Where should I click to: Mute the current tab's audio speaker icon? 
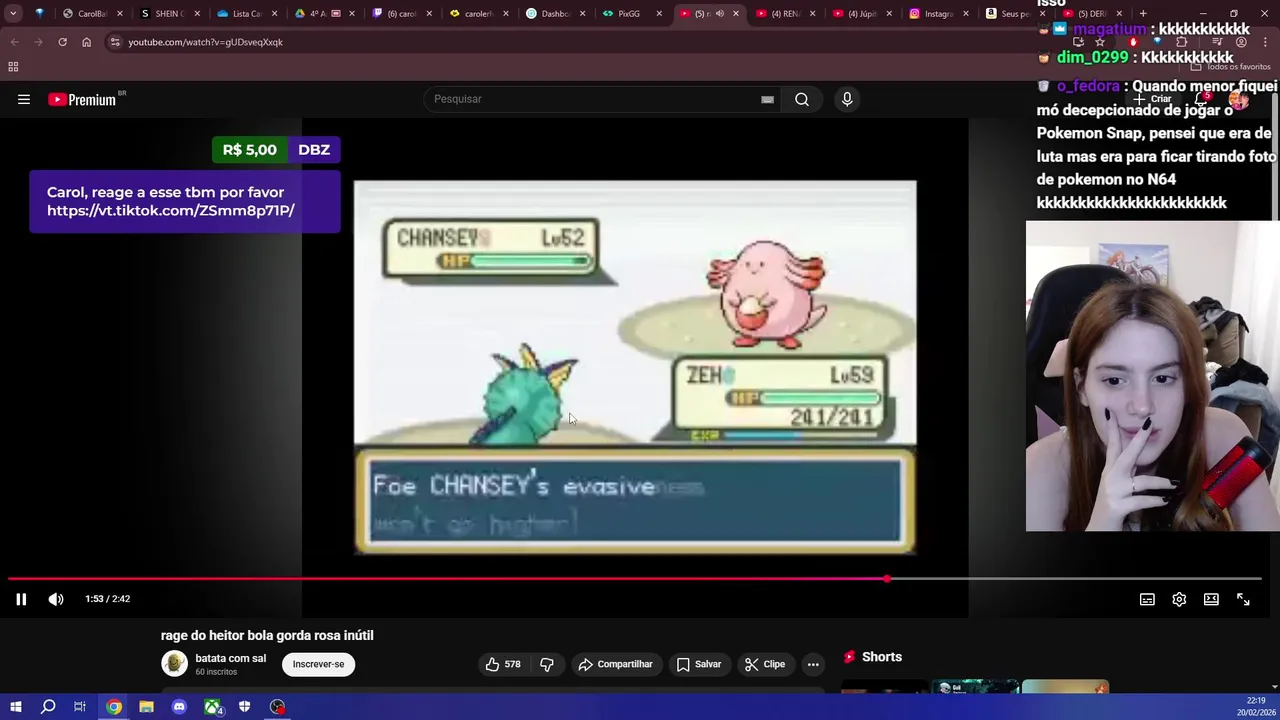tap(720, 14)
